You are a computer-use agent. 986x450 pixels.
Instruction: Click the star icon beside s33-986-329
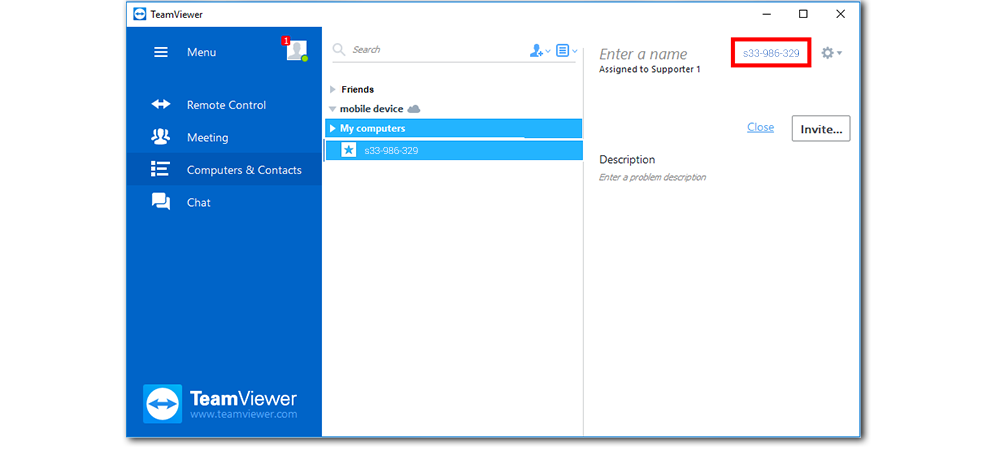(x=348, y=150)
